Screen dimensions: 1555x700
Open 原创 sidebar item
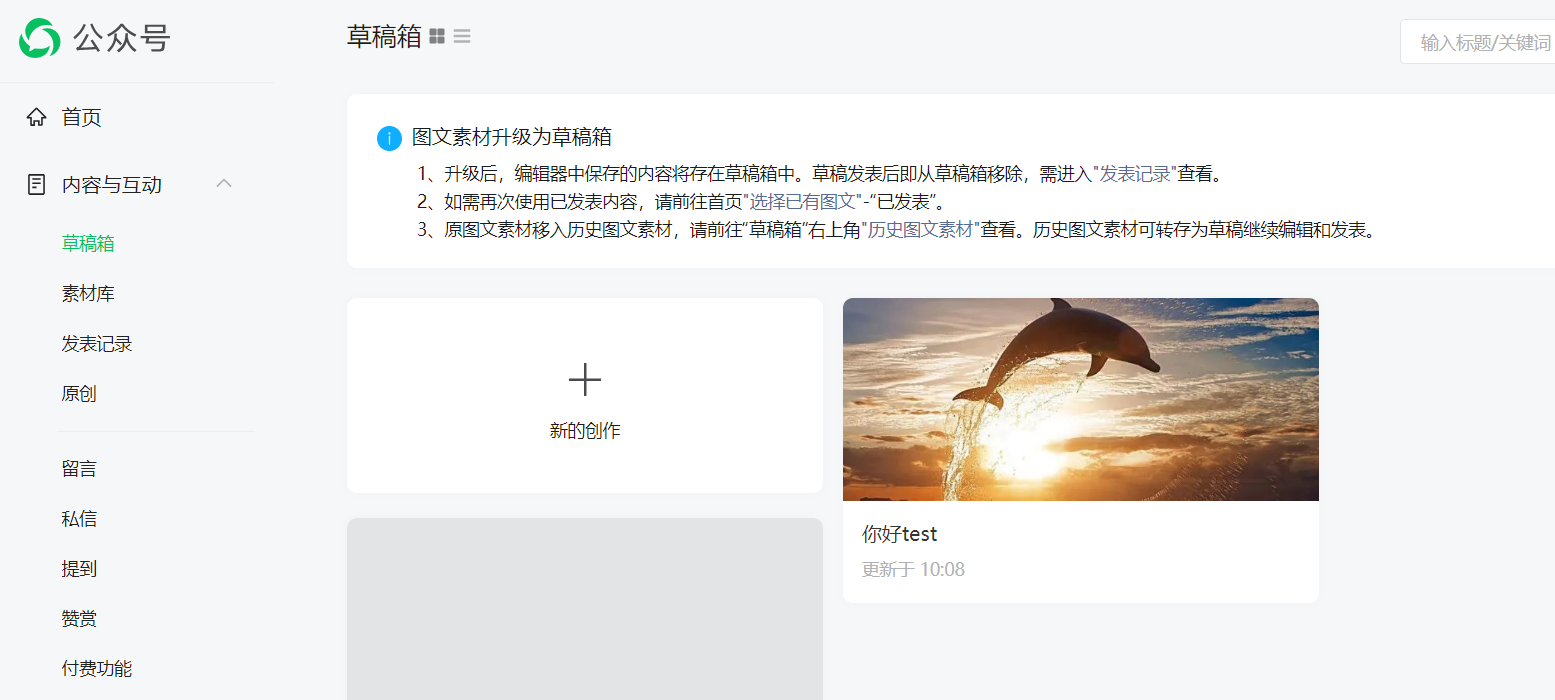point(79,393)
